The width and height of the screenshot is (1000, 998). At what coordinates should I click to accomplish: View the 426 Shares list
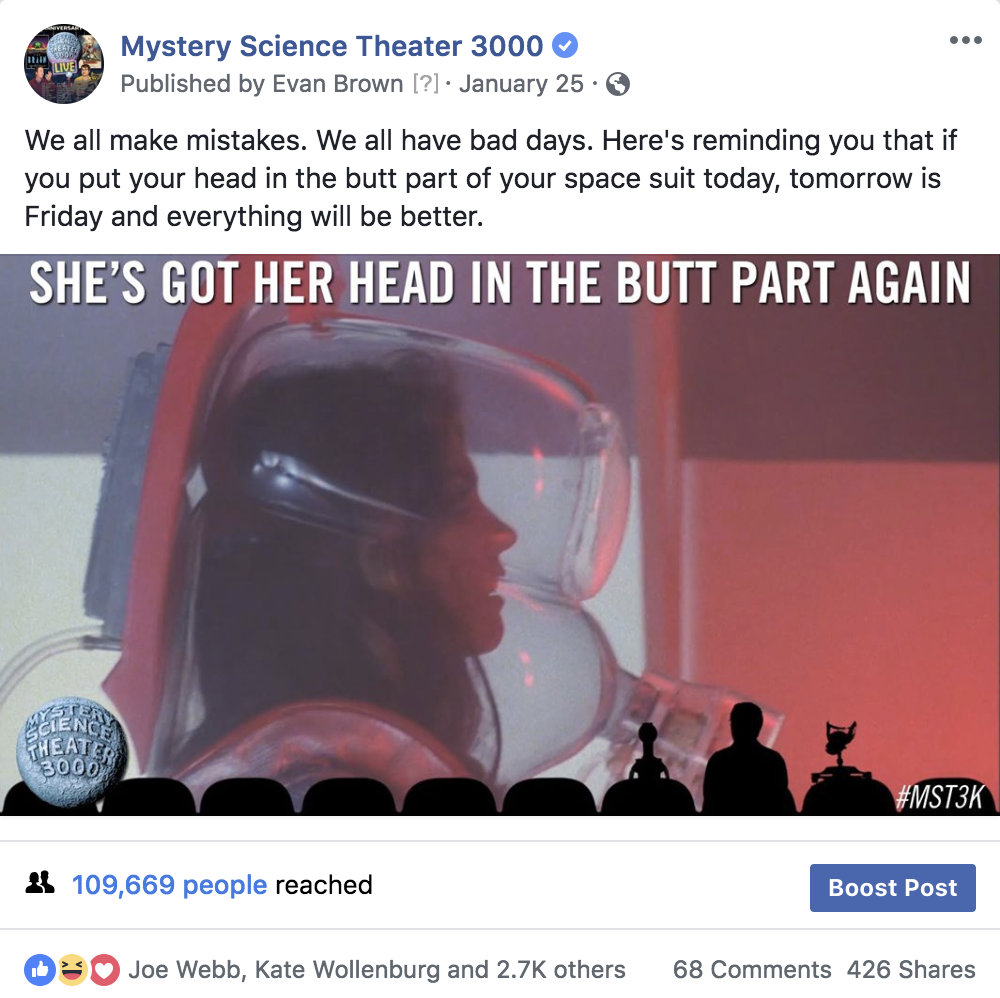911,969
